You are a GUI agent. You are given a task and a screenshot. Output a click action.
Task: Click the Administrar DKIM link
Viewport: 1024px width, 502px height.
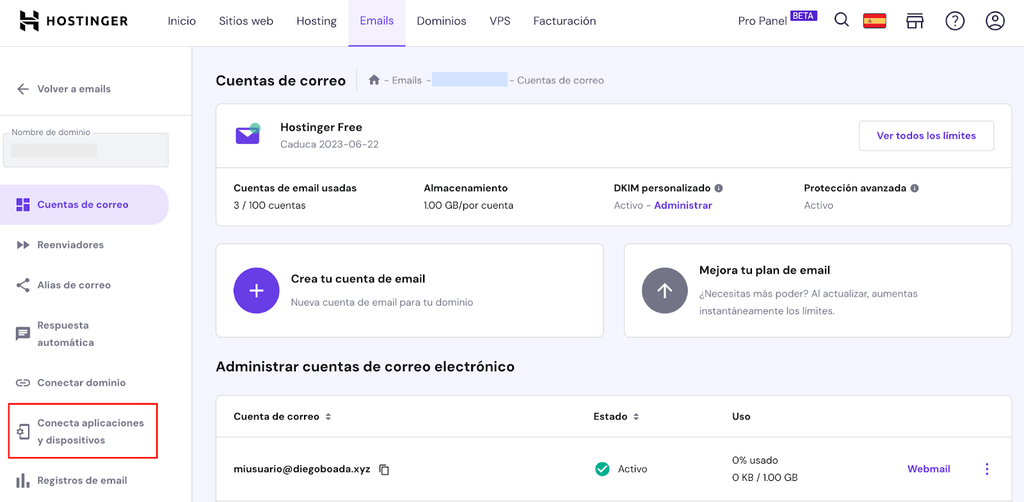(x=683, y=205)
